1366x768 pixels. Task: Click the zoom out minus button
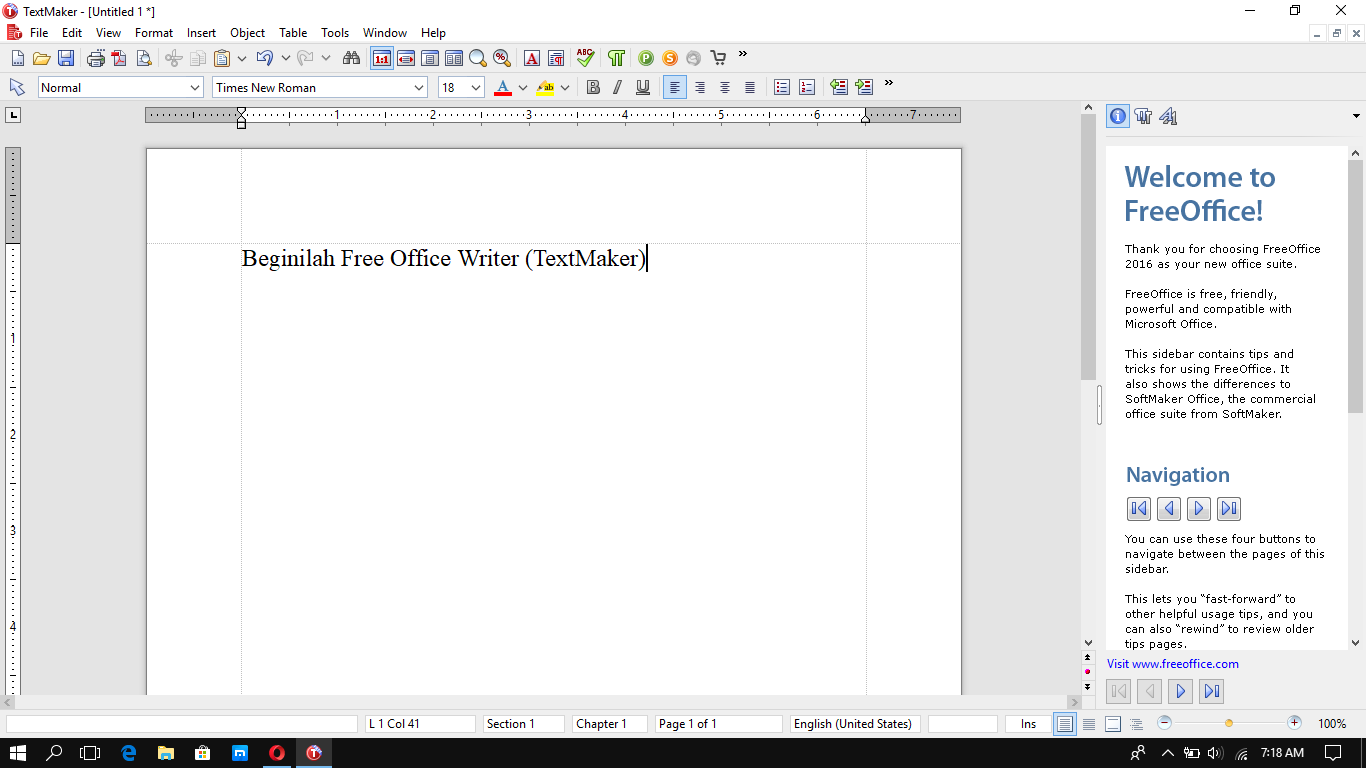pos(1164,723)
